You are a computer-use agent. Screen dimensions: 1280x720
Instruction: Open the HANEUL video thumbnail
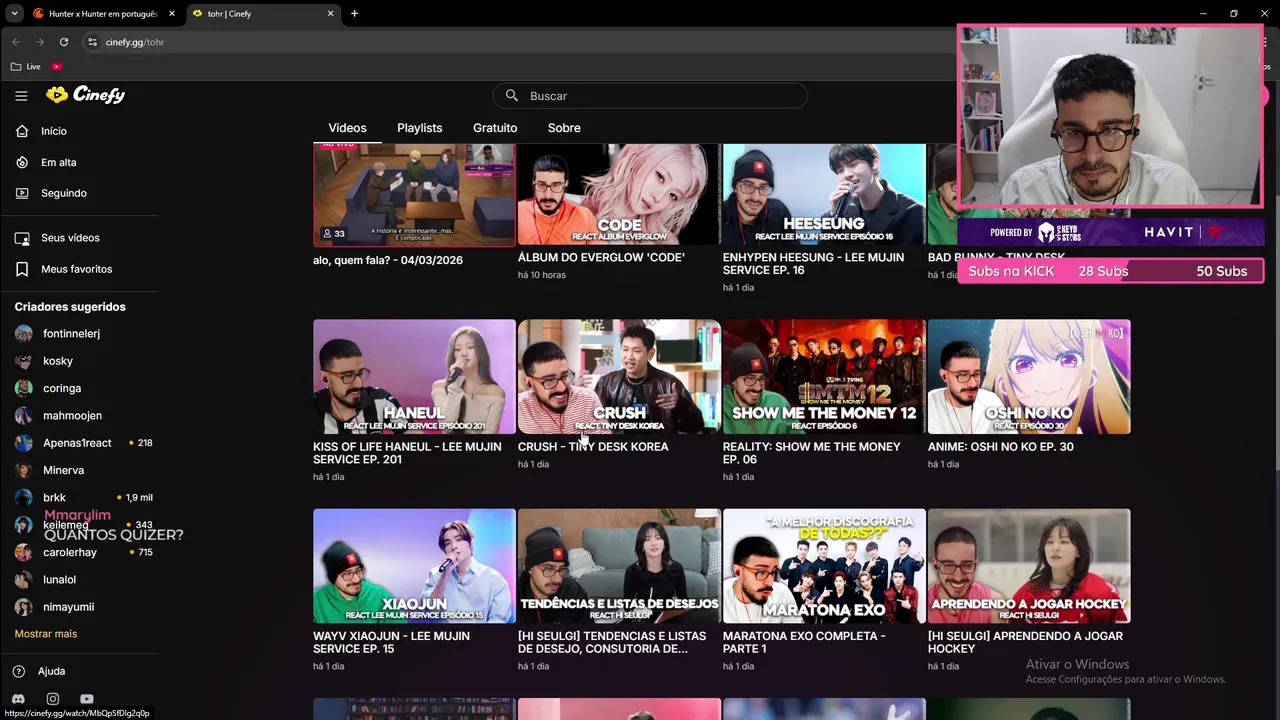(414, 377)
